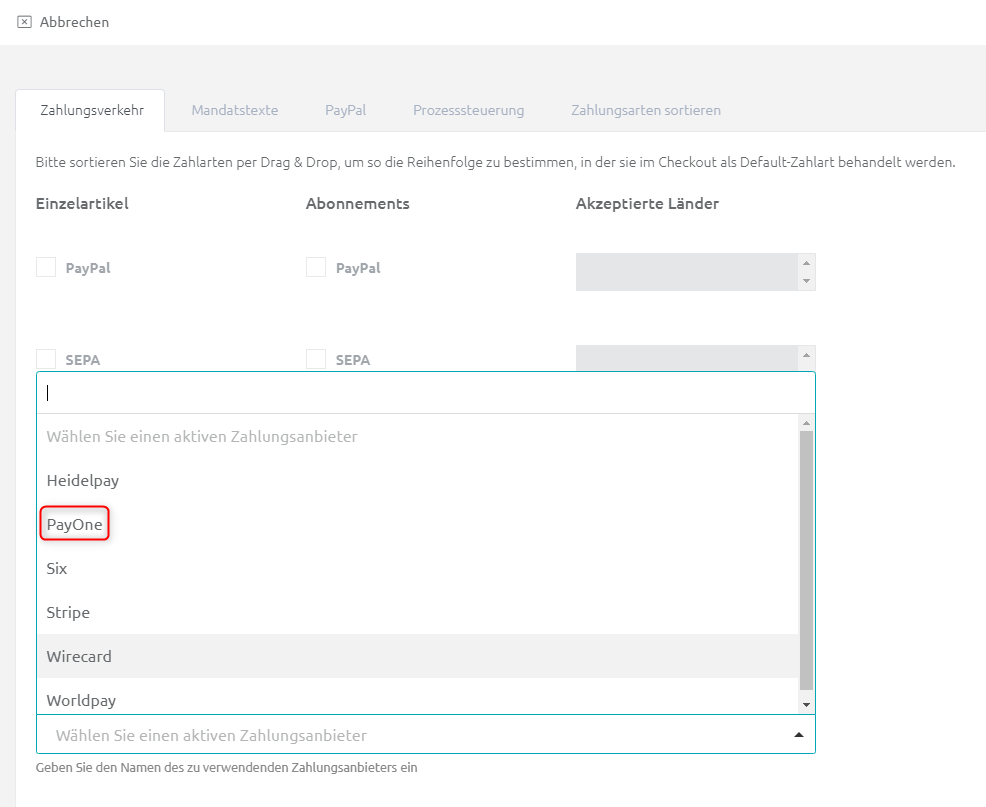Collapse the payment provider dropdown caret
This screenshot has height=807, width=986.
pos(798,736)
